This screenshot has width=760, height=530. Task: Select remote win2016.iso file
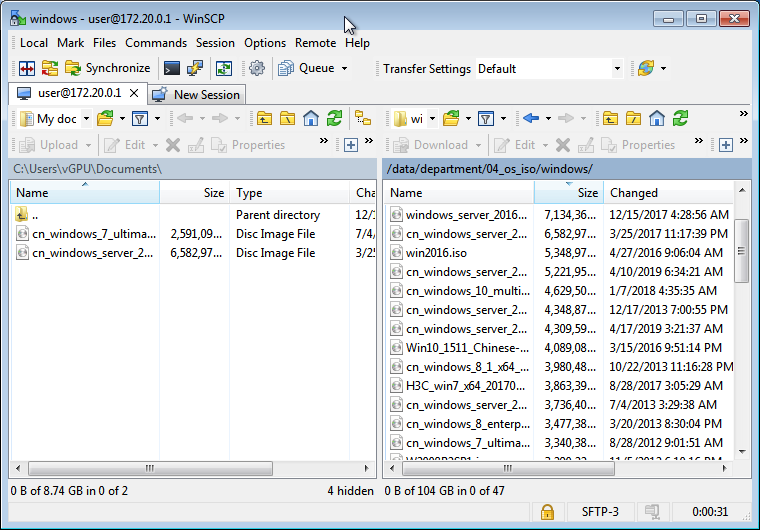click(x=560, y=253)
